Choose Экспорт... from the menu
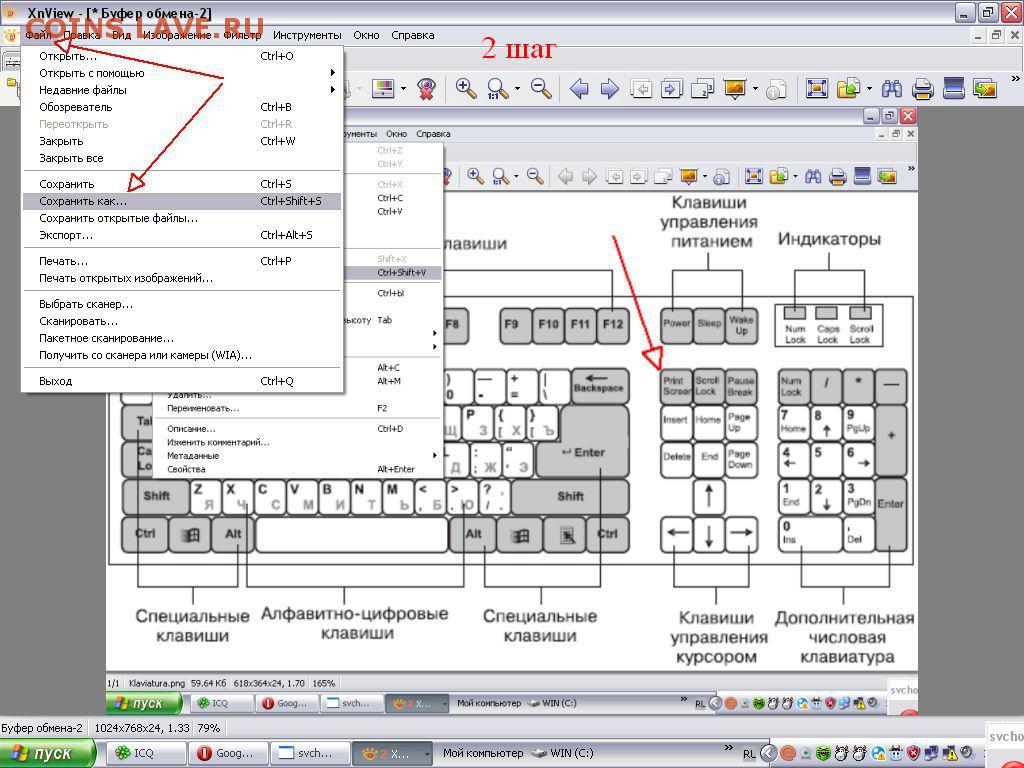 click(182, 235)
